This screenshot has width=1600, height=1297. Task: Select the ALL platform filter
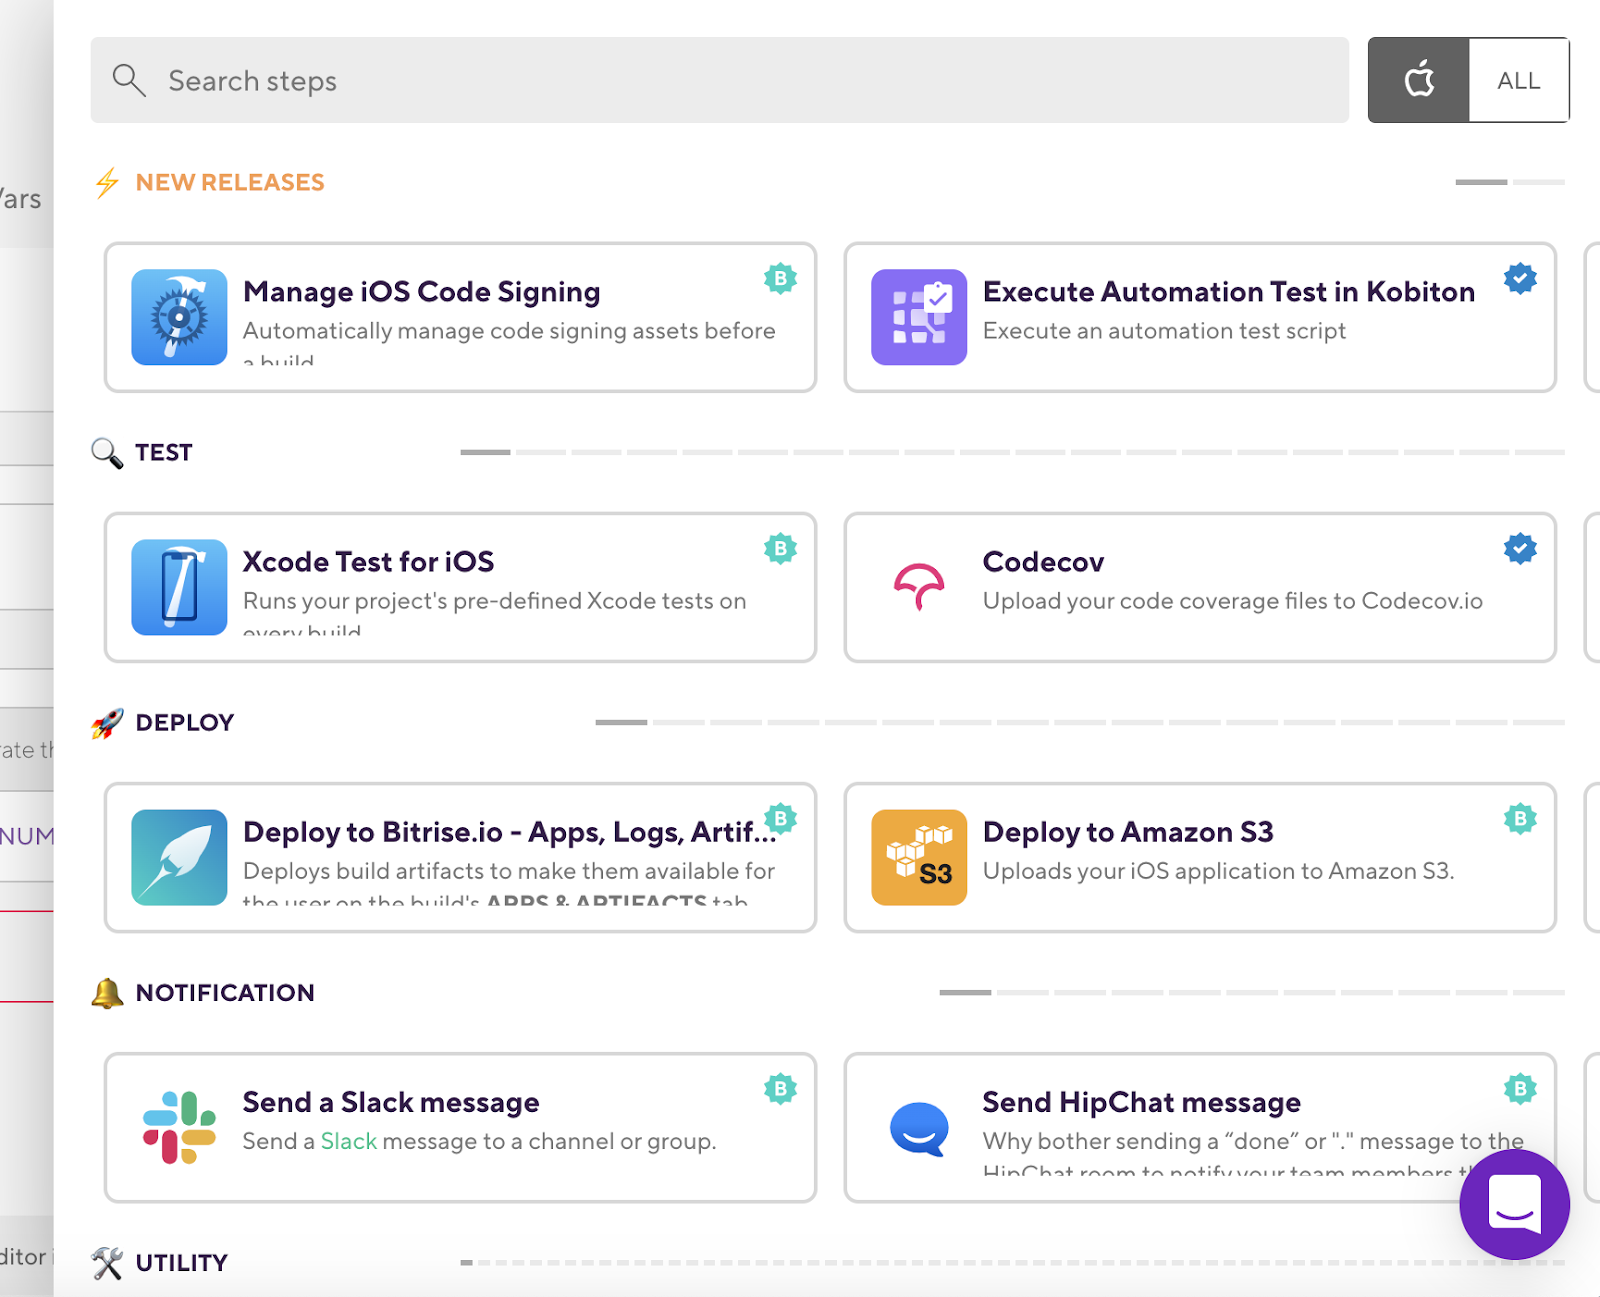coord(1519,80)
